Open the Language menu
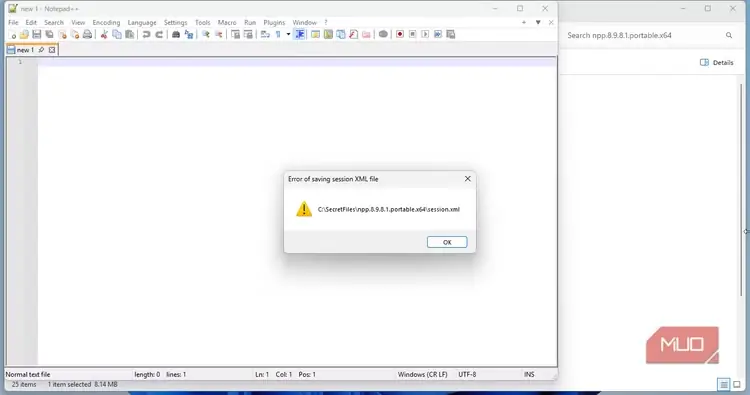The image size is (750, 395). click(x=142, y=22)
